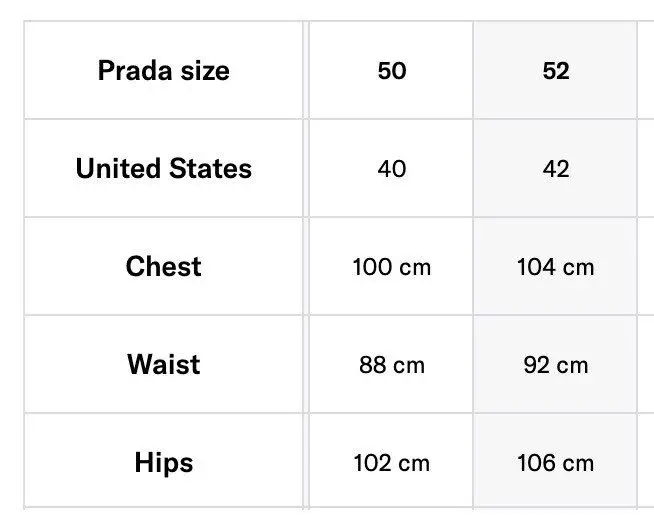The width and height of the screenshot is (654, 520).
Task: Select the 106 cm hips measurement
Action: [x=556, y=462]
